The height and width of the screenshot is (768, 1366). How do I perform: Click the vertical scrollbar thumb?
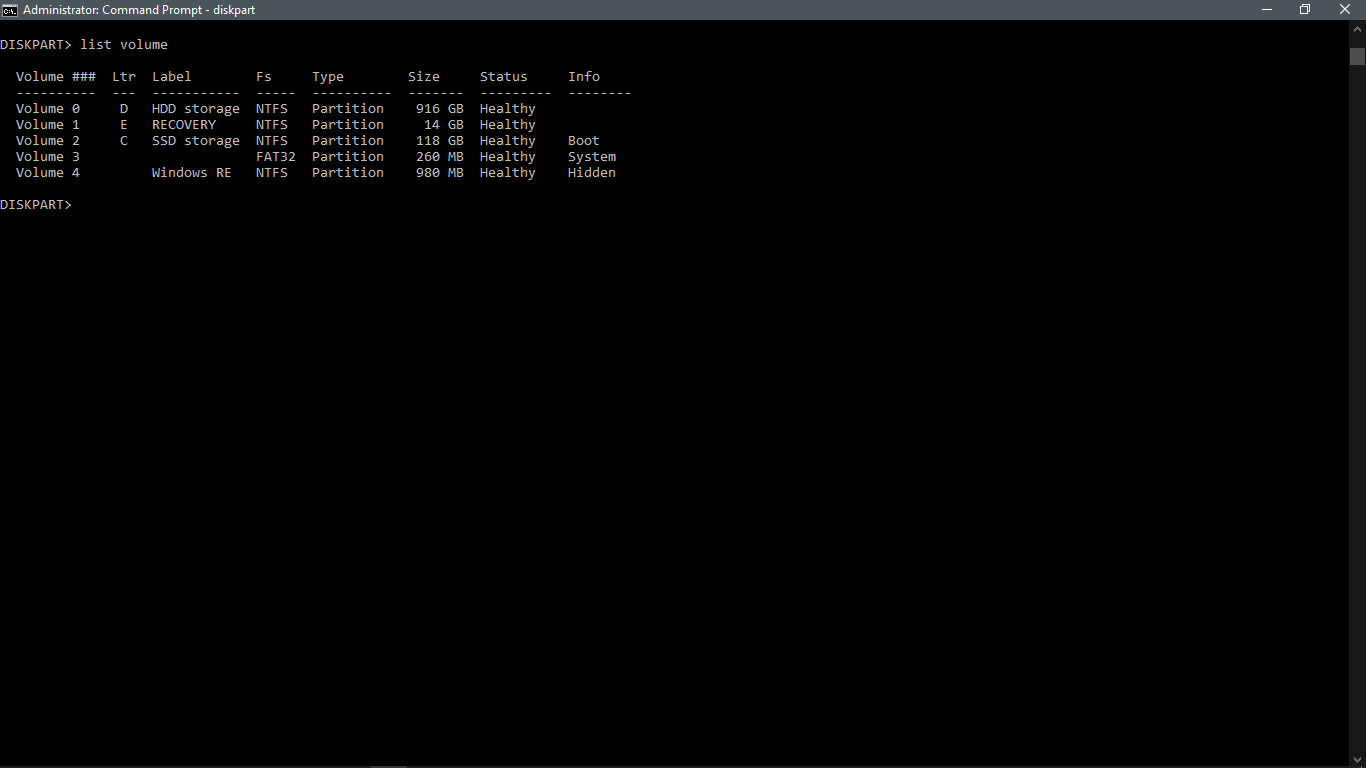coord(1357,56)
